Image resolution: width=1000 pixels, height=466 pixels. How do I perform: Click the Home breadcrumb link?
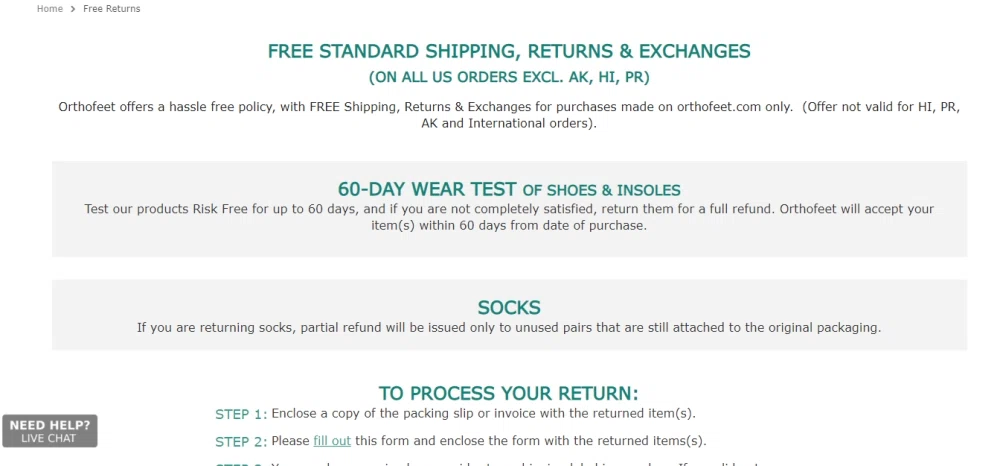pos(50,9)
